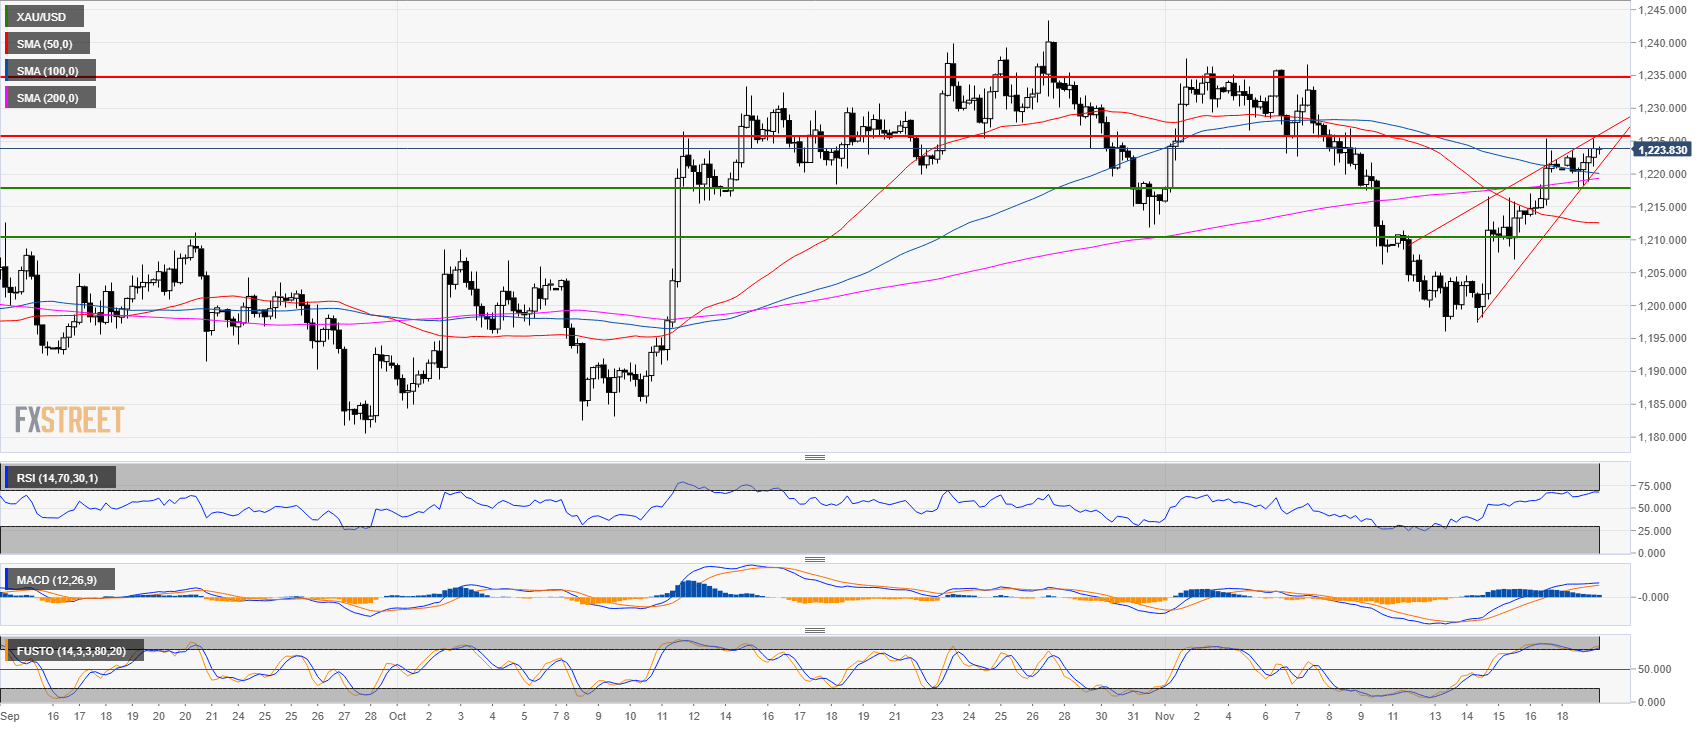Click the FXStreet watermark logo

click(x=69, y=420)
